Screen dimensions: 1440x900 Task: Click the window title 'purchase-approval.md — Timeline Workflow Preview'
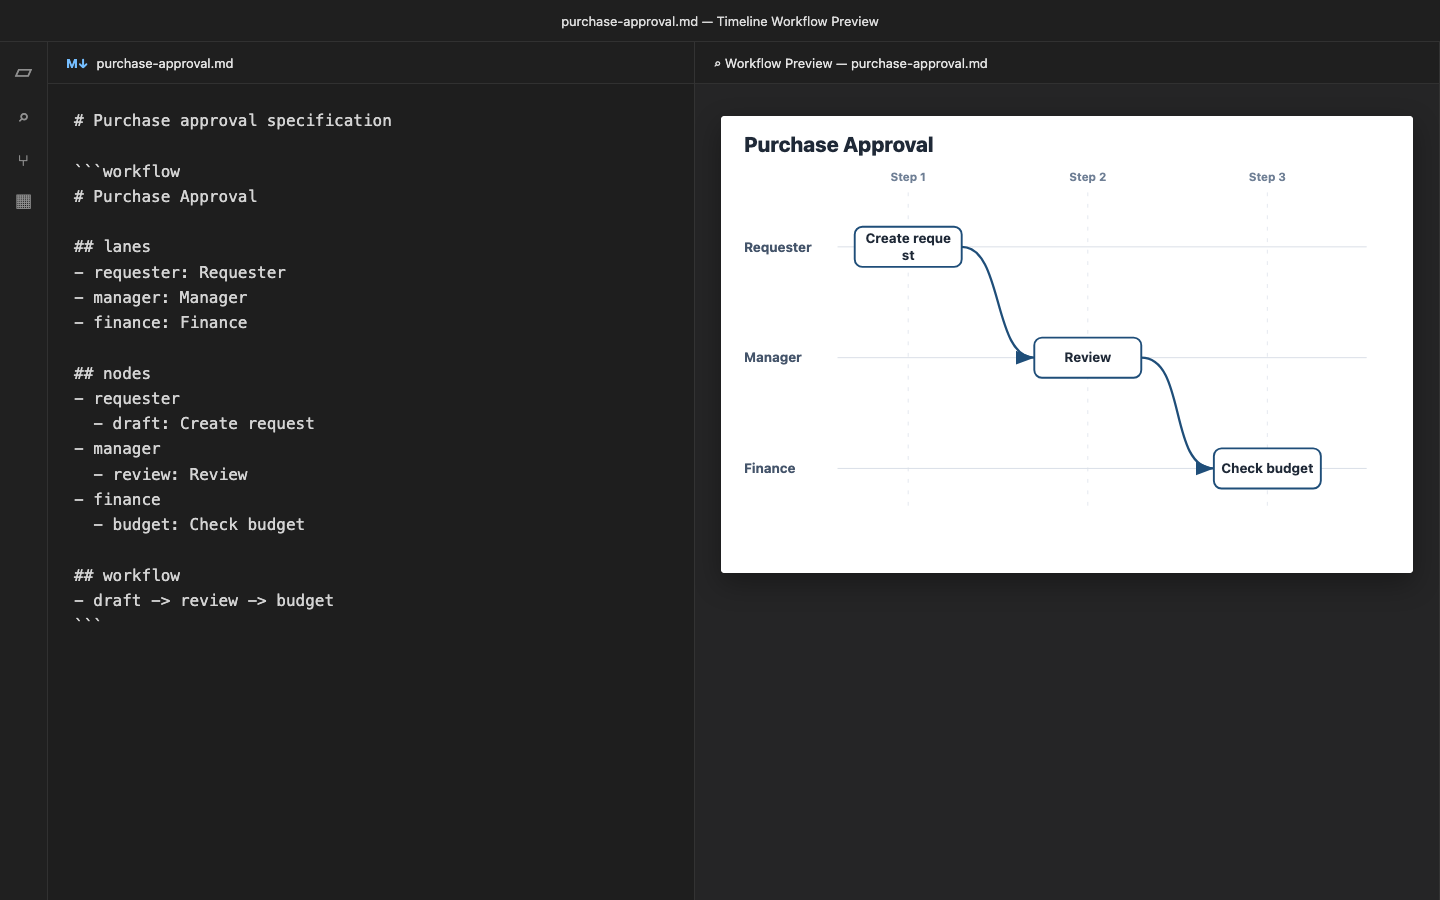[720, 21]
